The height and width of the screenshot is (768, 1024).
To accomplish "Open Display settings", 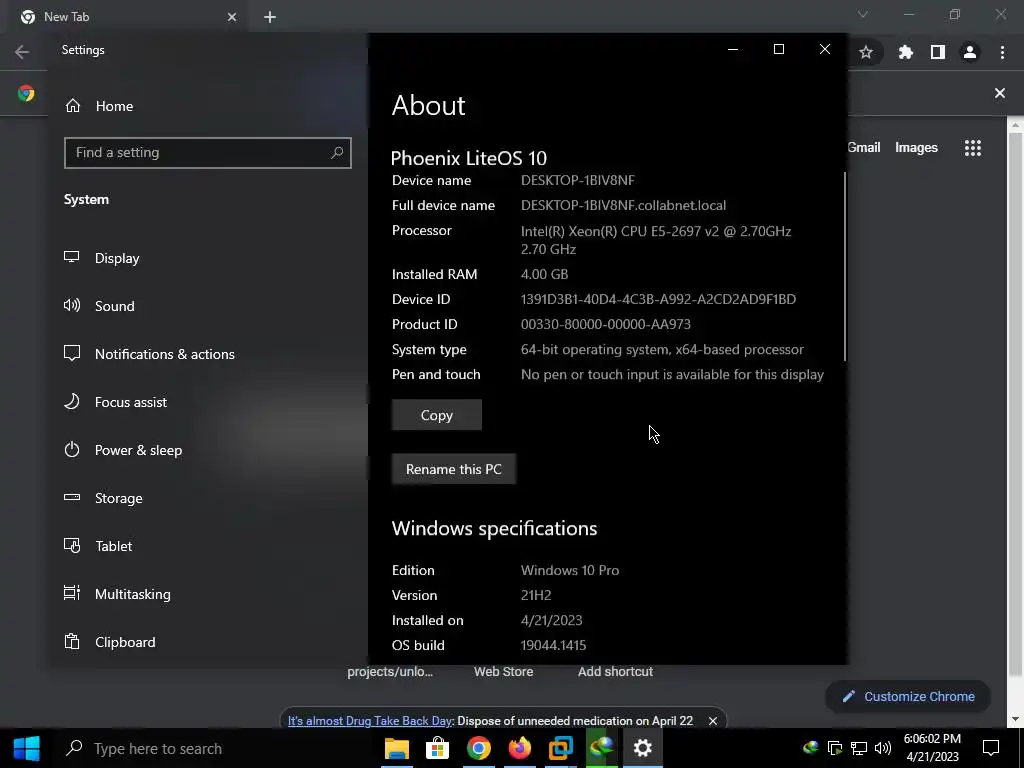I will click(102, 258).
